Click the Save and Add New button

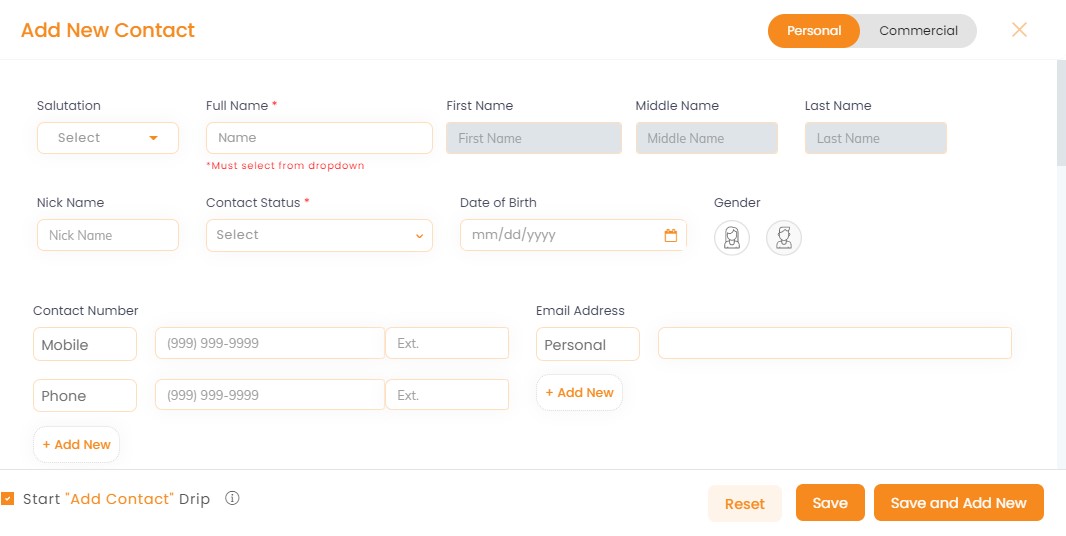tap(959, 503)
